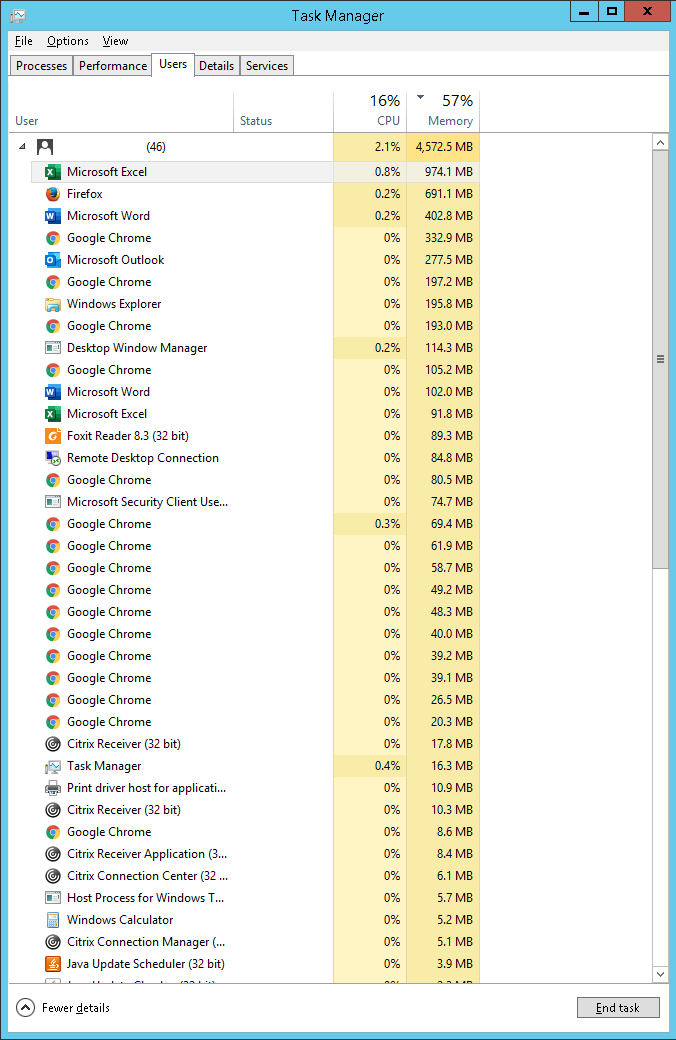The image size is (676, 1040).
Task: Select Chrome row using 193.0 MB
Action: 255,326
